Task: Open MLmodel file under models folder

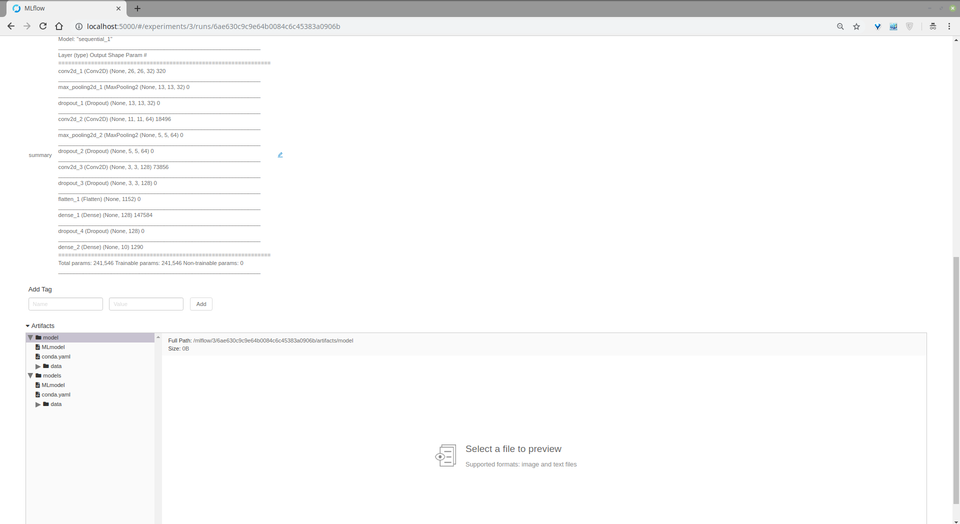Action: coord(53,385)
